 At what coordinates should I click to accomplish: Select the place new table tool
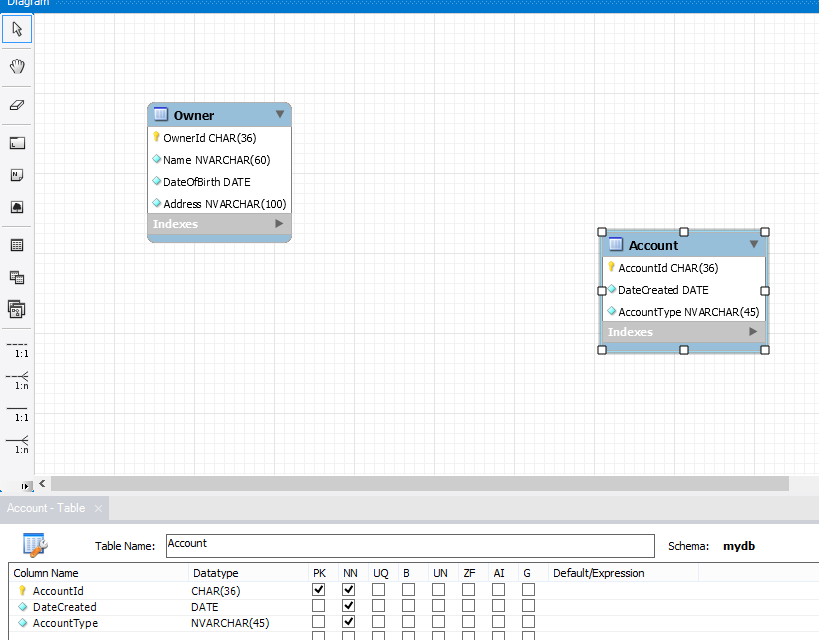click(17, 245)
